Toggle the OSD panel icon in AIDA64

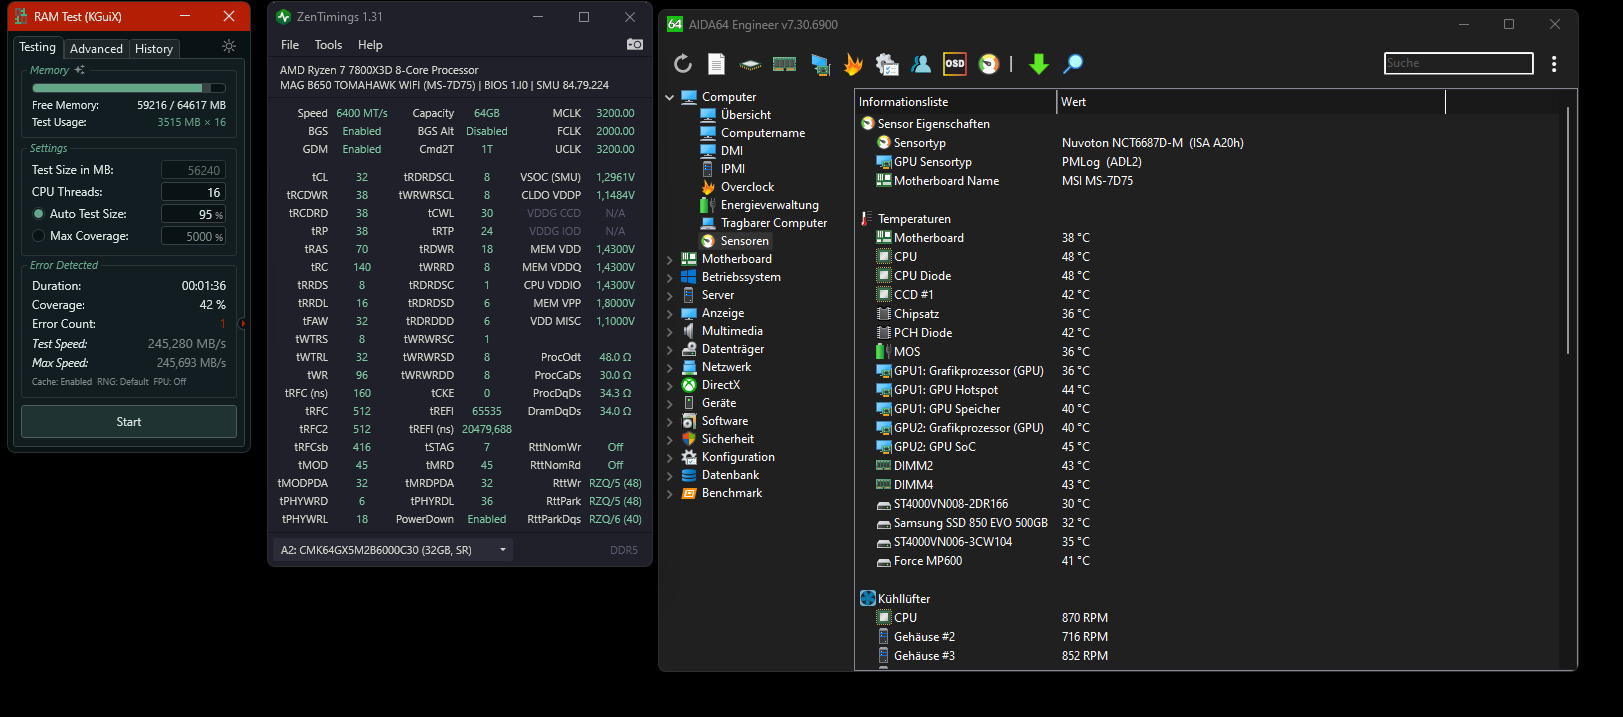click(955, 64)
